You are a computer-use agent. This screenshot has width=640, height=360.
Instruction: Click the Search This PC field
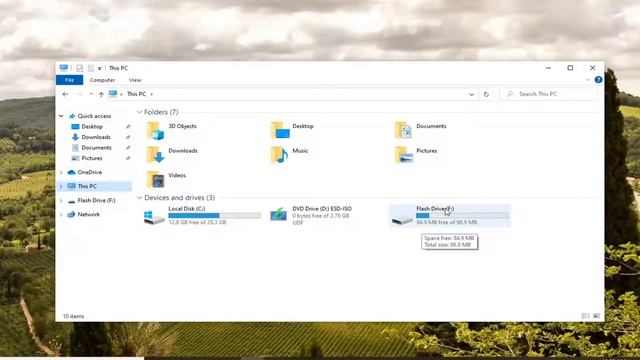[x=548, y=94]
